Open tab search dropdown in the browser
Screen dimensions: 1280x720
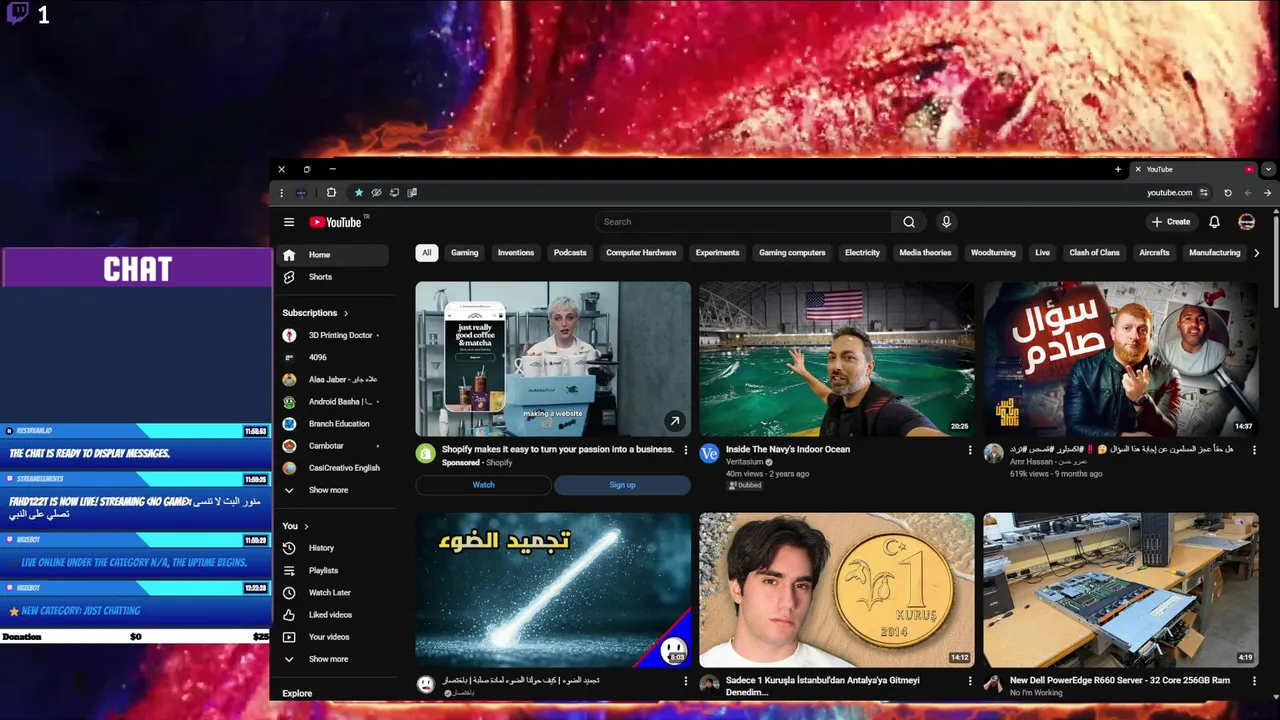[1268, 169]
